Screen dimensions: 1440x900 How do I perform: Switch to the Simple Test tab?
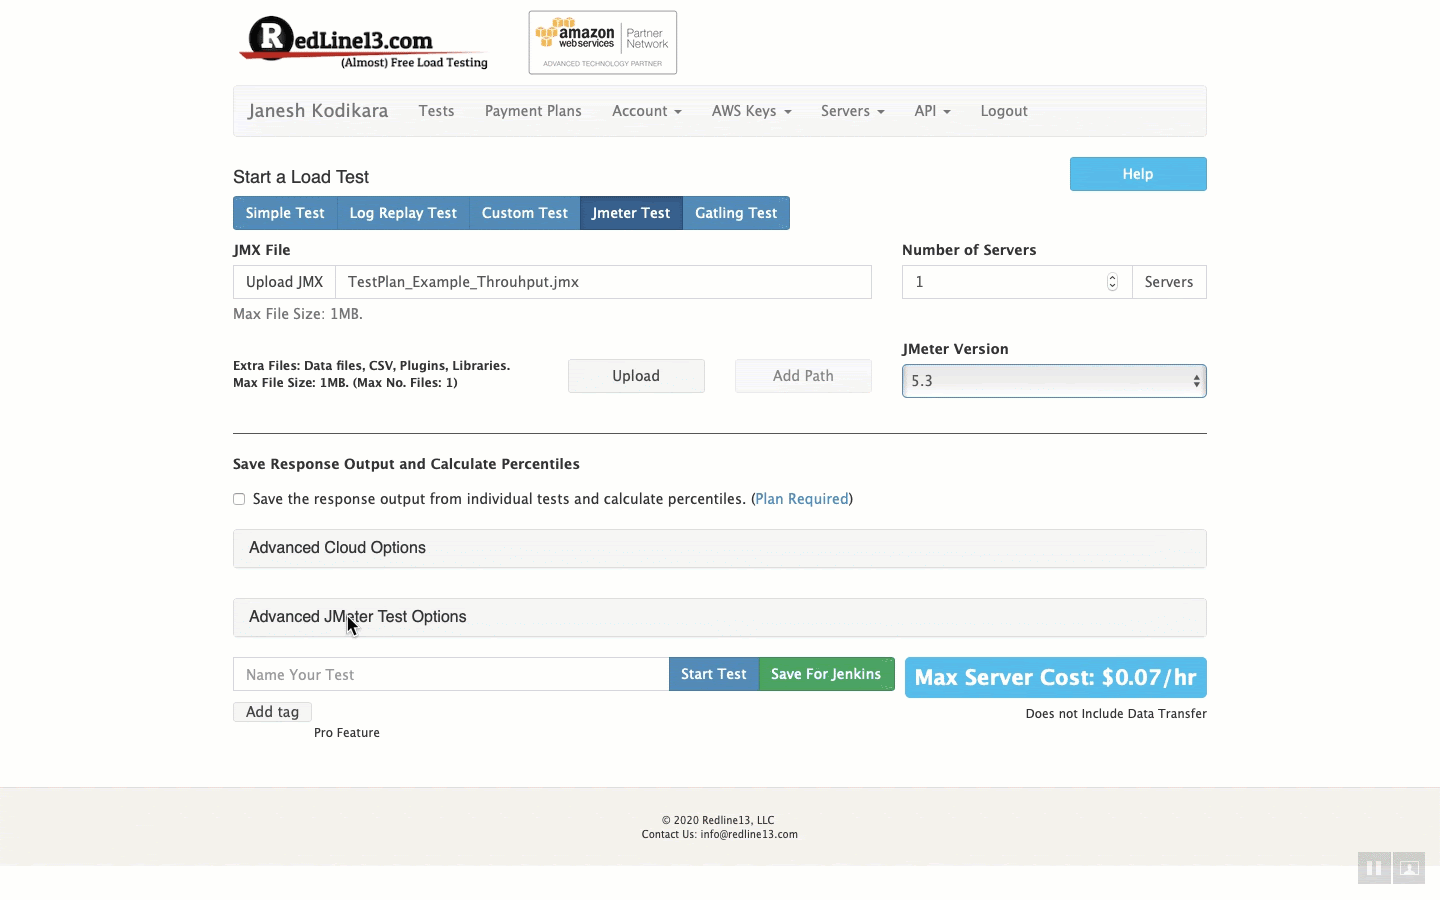(x=285, y=213)
